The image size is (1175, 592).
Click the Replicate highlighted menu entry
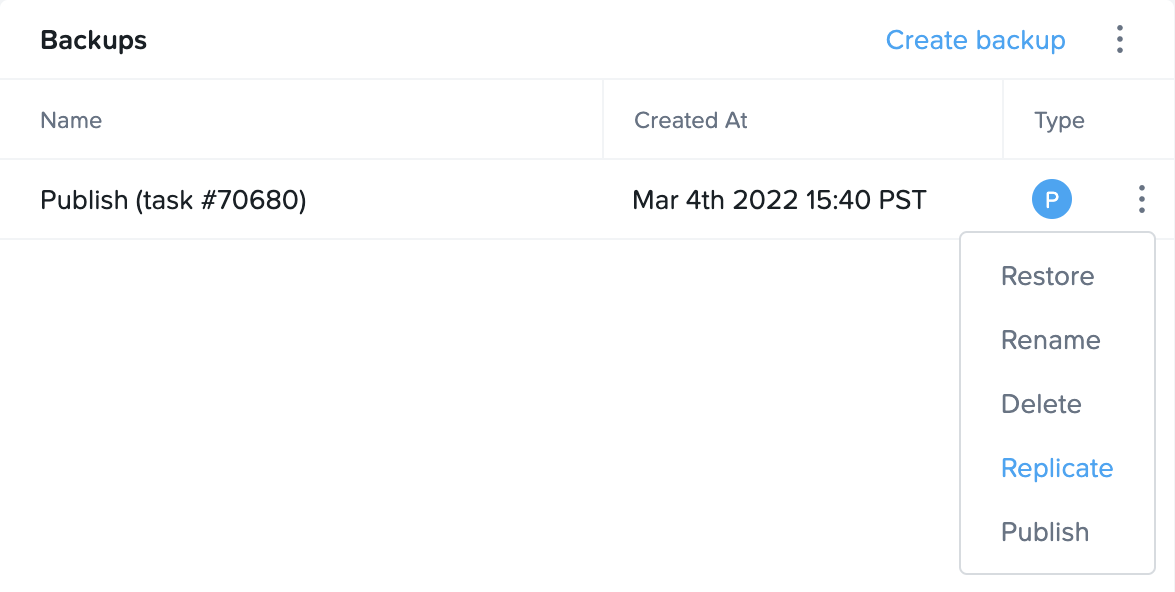click(x=1056, y=468)
